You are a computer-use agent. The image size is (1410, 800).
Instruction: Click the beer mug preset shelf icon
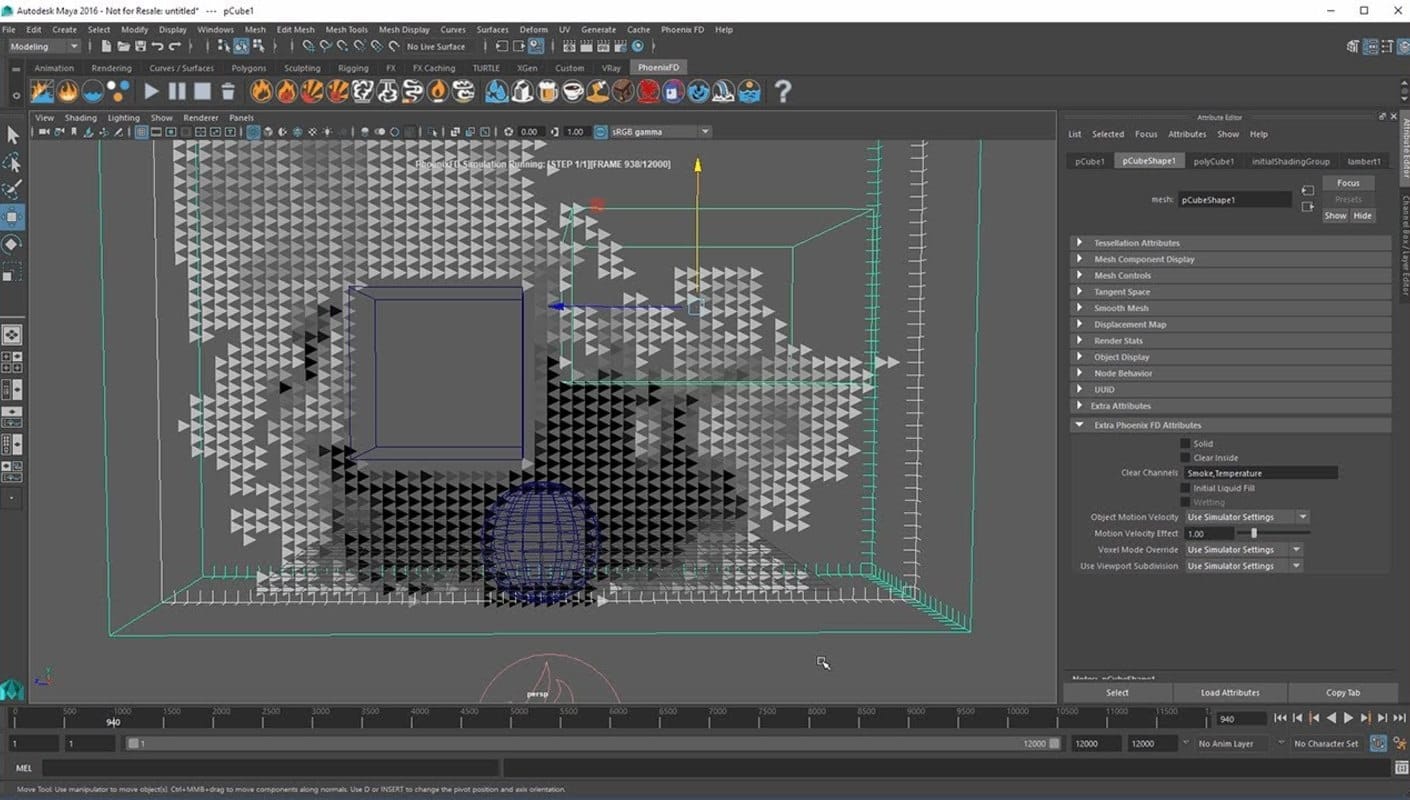[547, 92]
